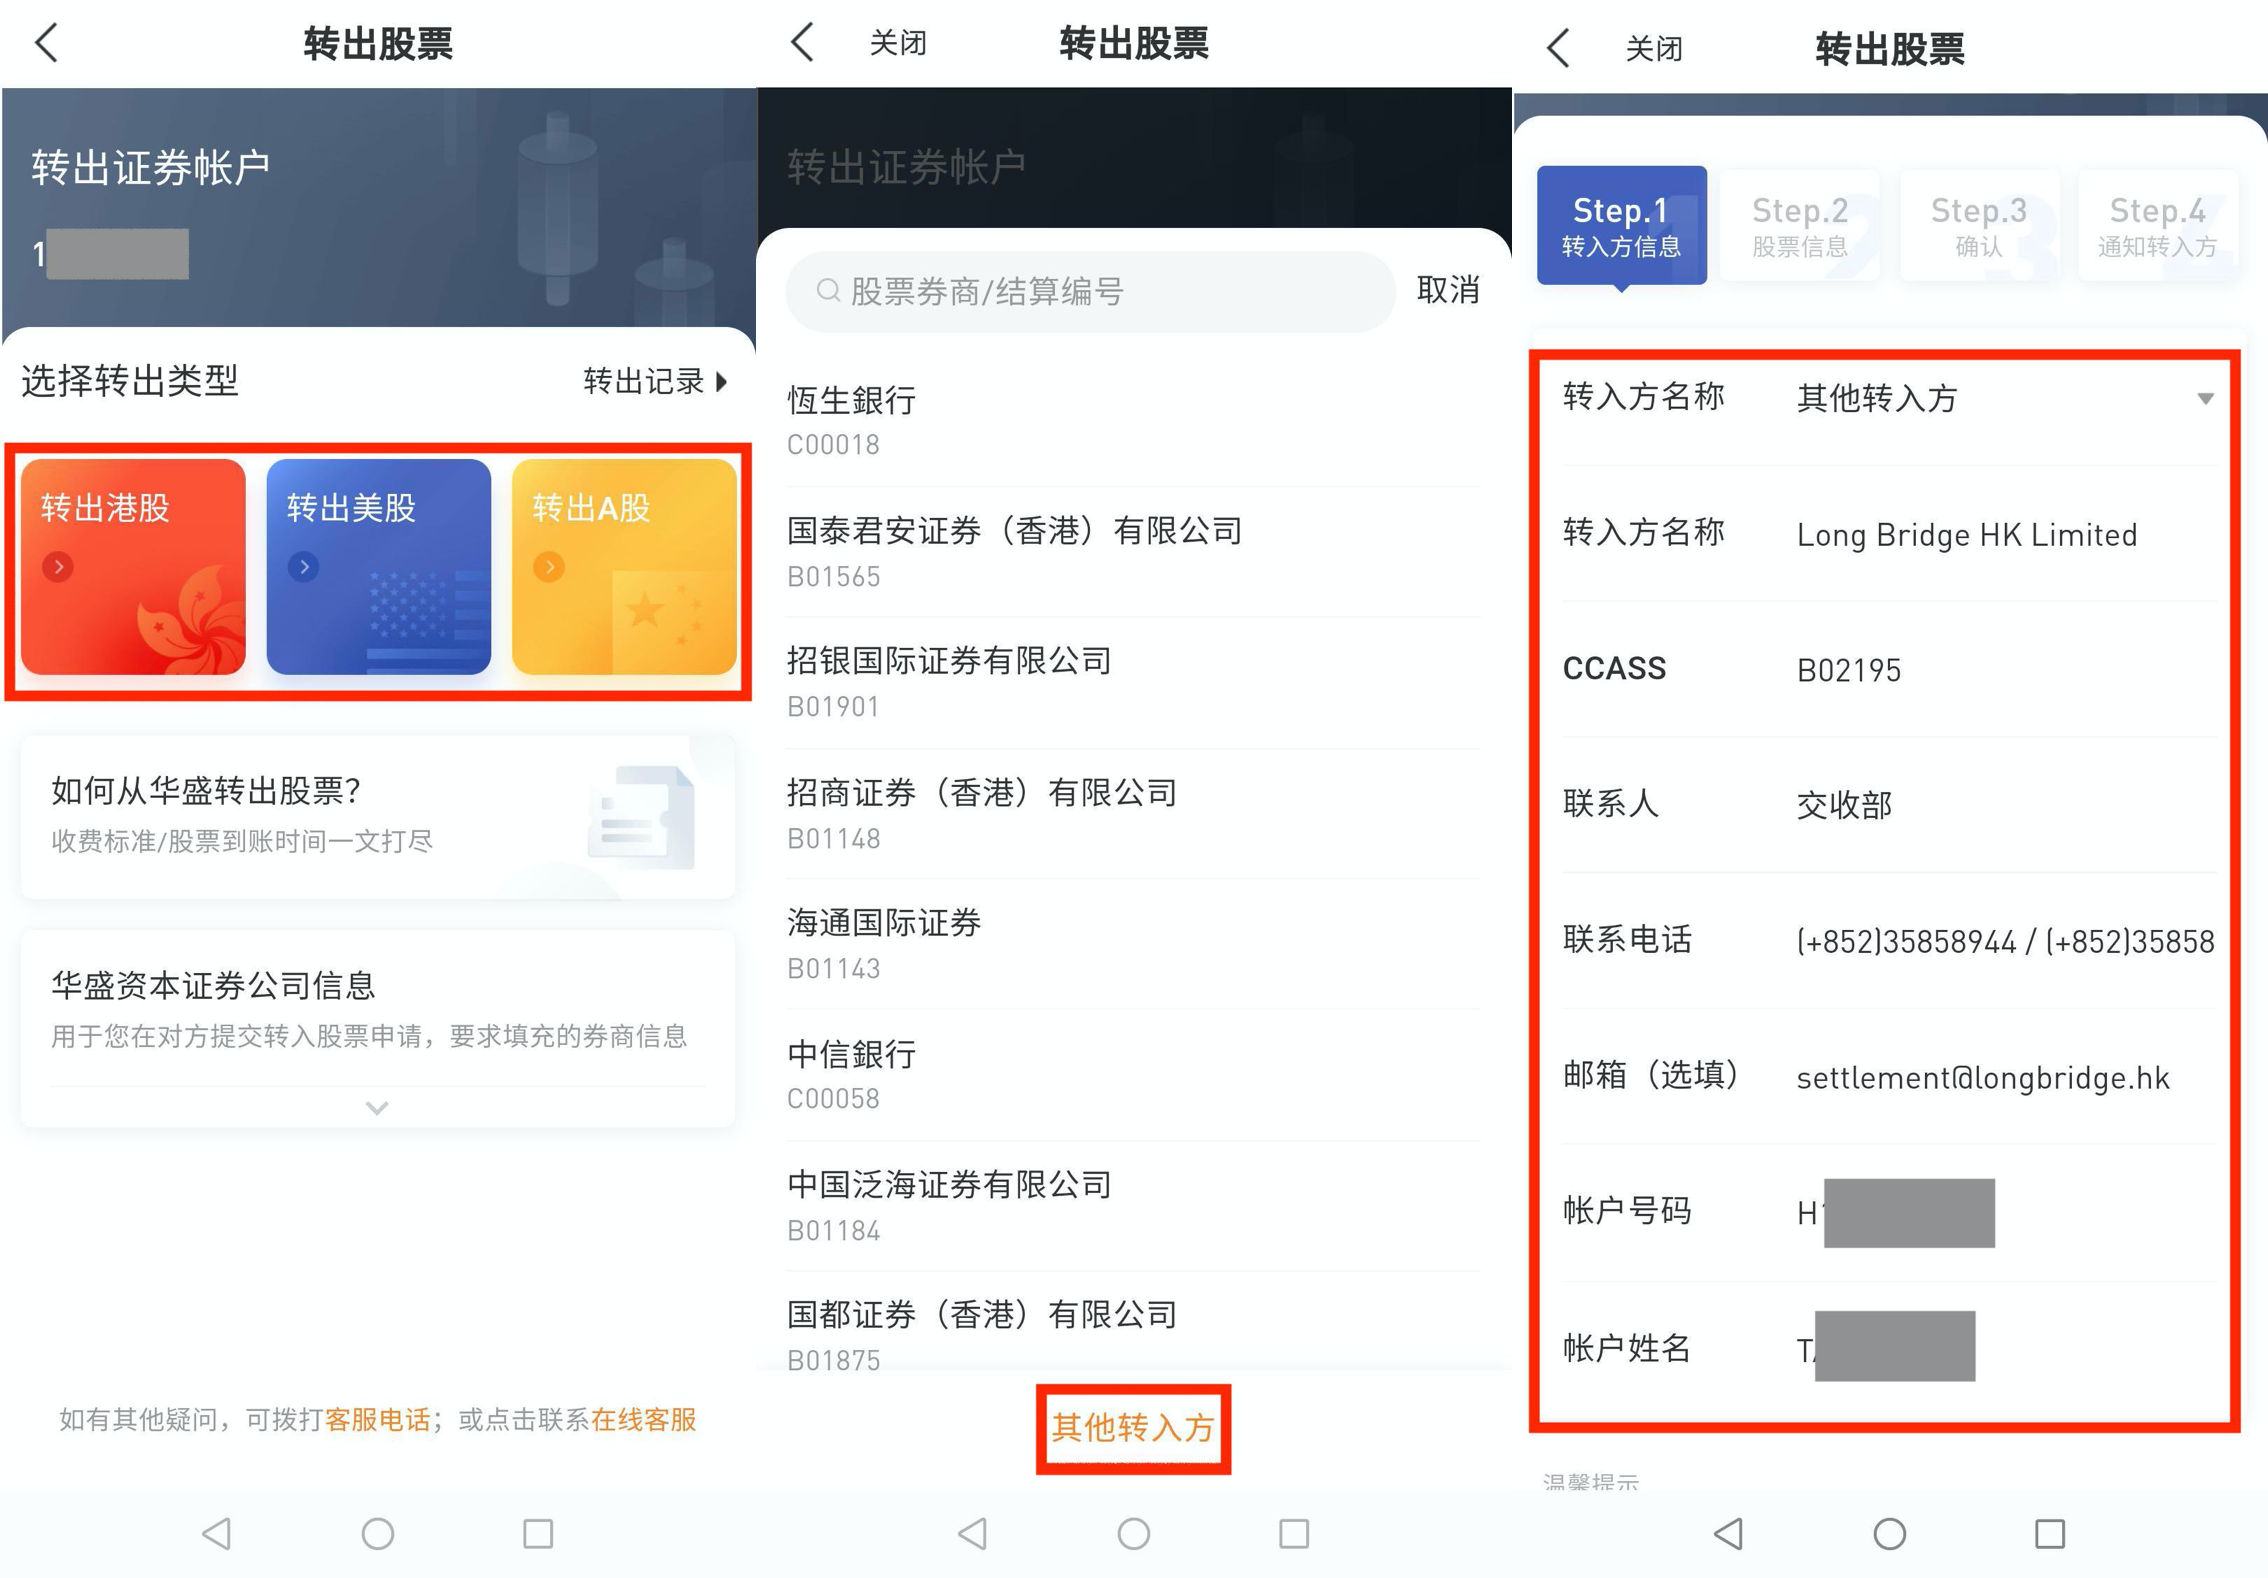This screenshot has width=2268, height=1578.
Task: Select the 转出美股 card
Action: [x=379, y=566]
